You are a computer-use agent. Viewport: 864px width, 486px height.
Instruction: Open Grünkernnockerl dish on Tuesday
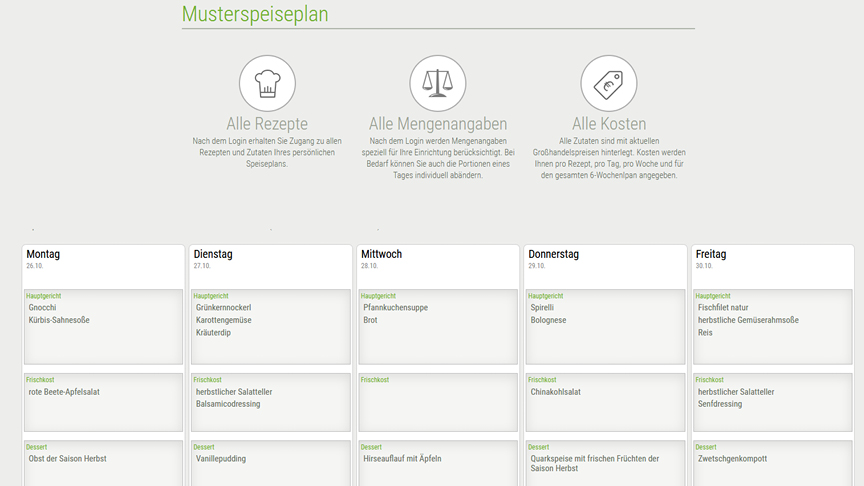[223, 307]
